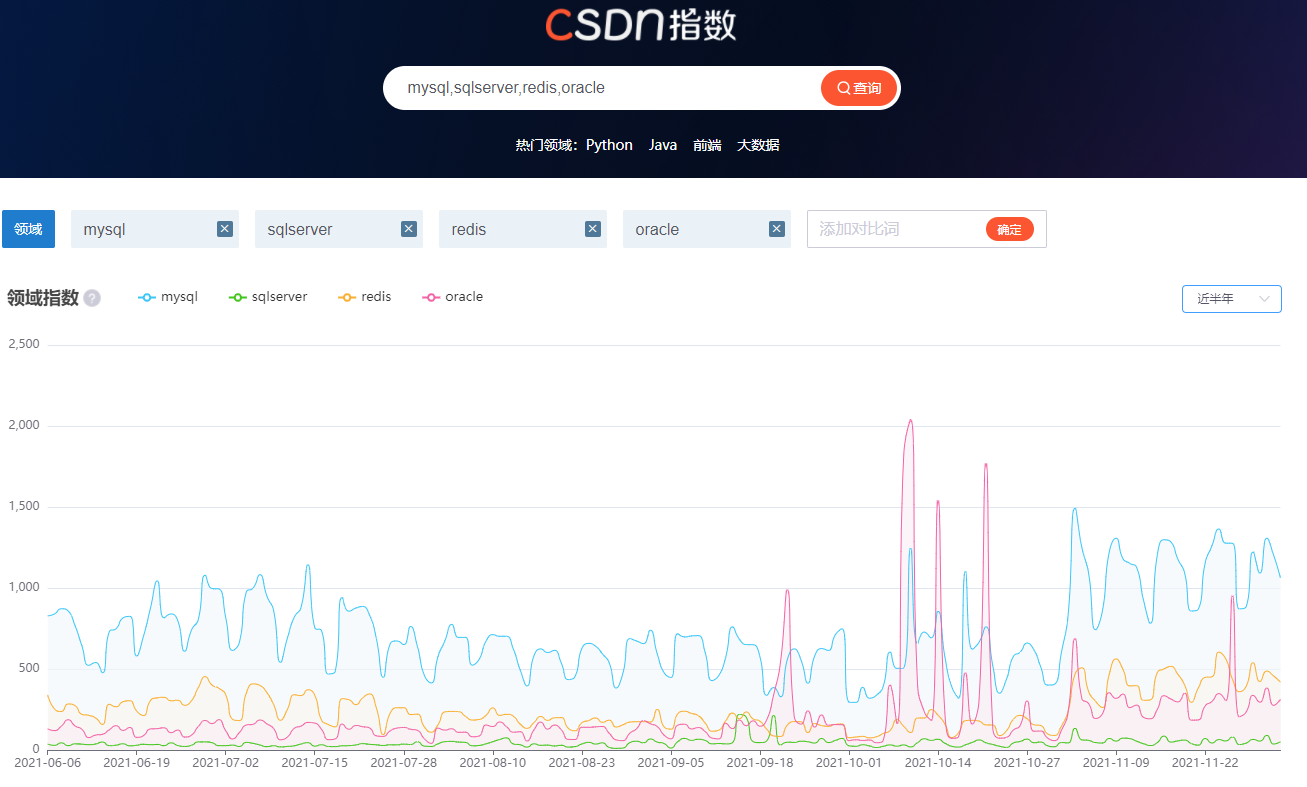1307x787 pixels.
Task: Remove the mysql keyword tag
Action: [225, 229]
